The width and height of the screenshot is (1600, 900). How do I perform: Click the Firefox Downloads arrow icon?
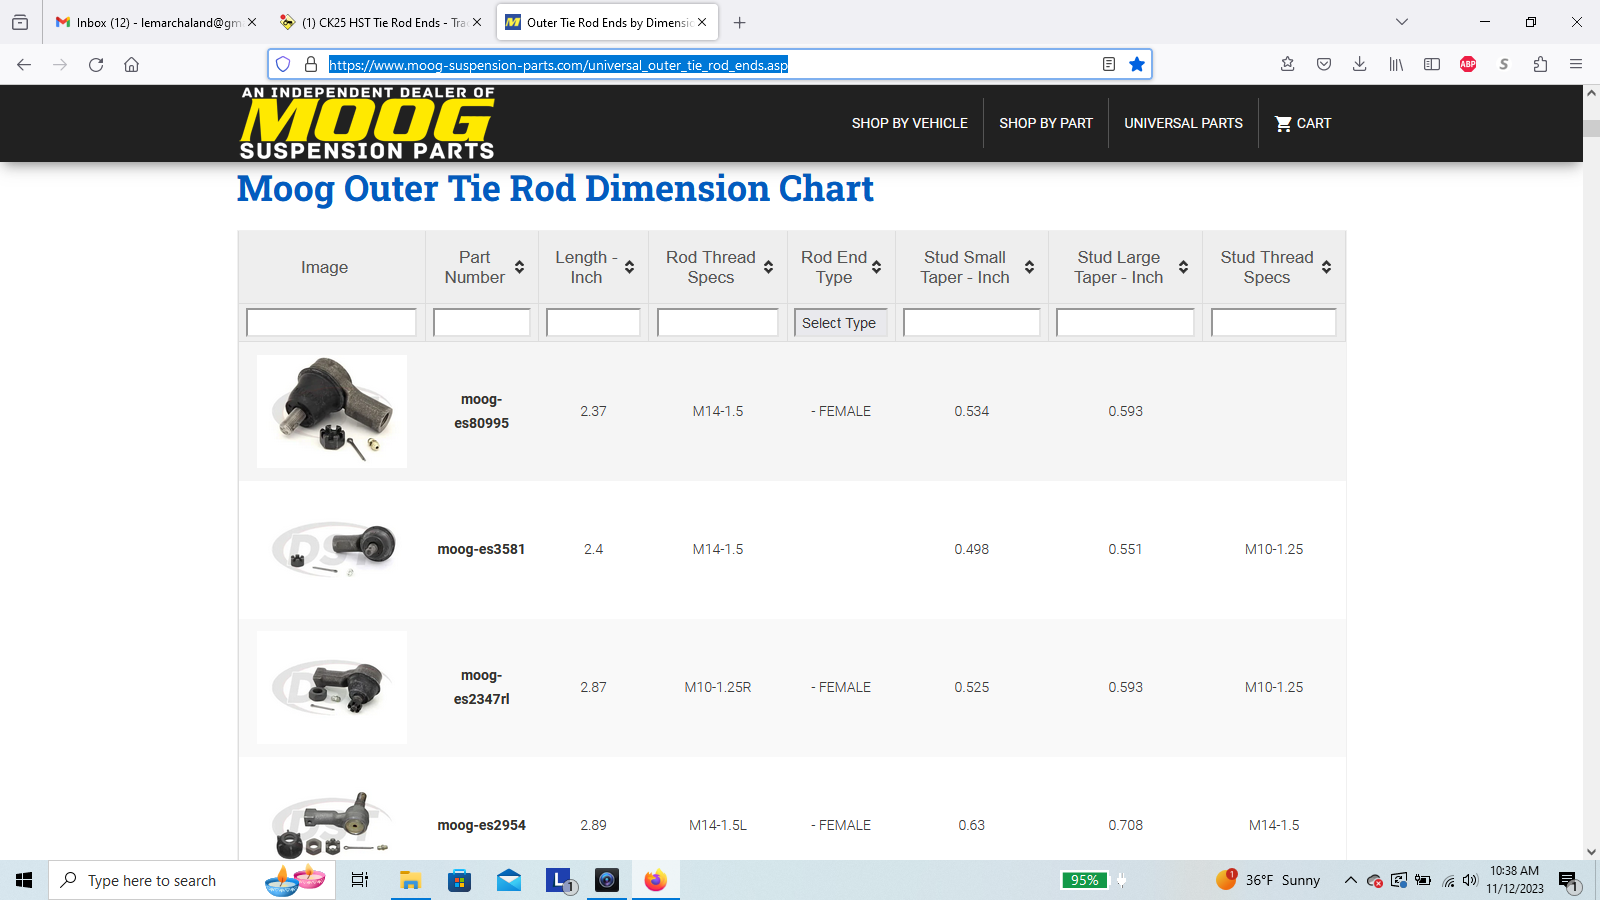(1359, 64)
